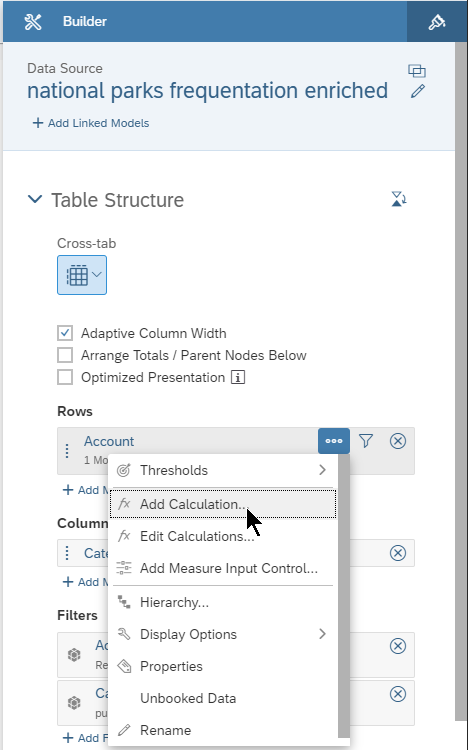Click Account more actions button
Screen dimensions: 468x750
point(334,441)
